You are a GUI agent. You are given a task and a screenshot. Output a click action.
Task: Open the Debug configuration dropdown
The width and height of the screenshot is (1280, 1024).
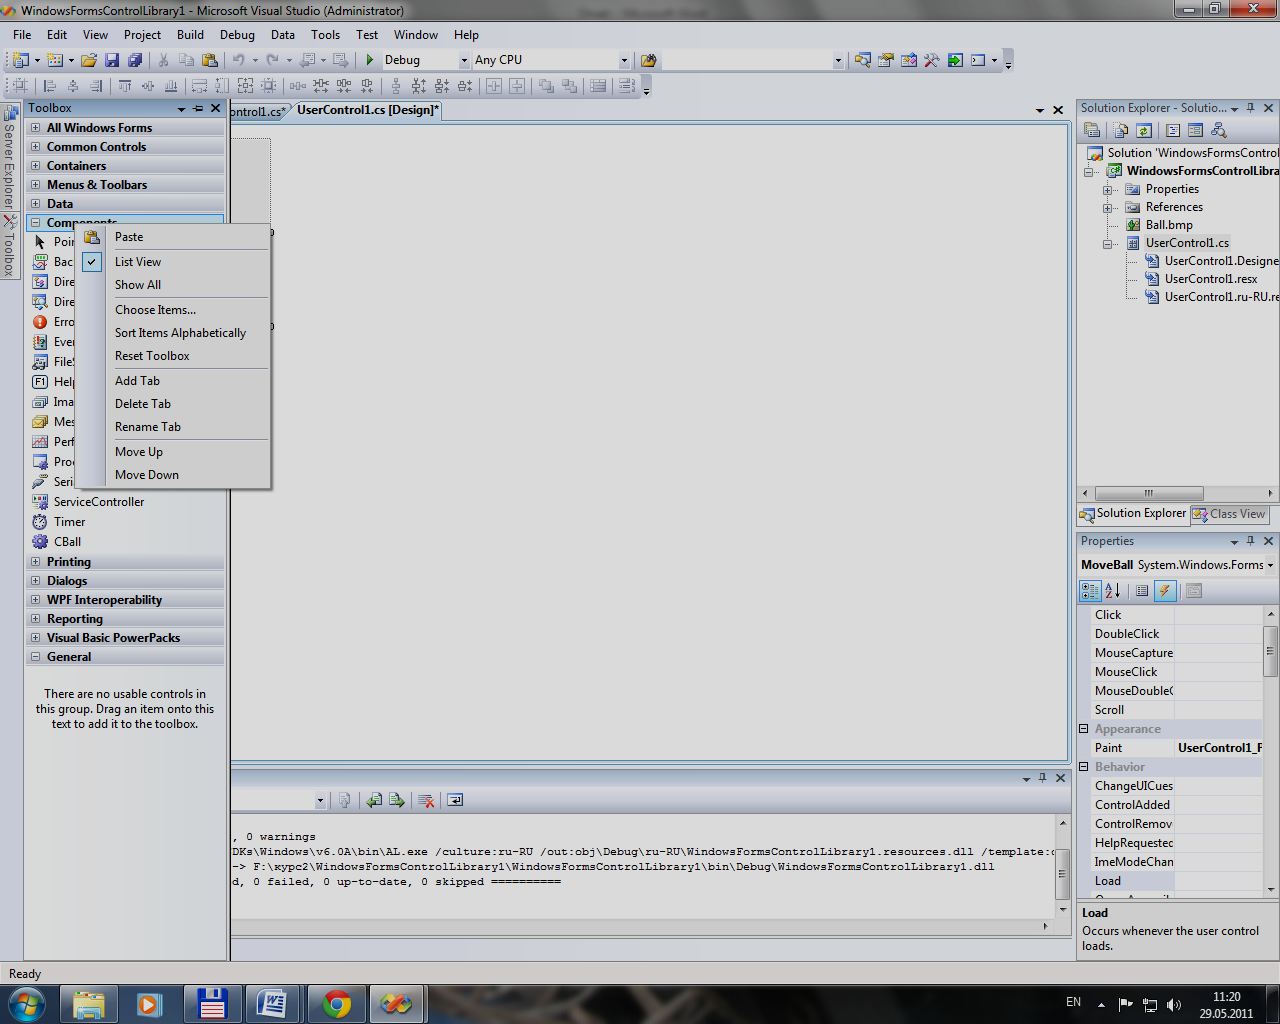click(464, 60)
